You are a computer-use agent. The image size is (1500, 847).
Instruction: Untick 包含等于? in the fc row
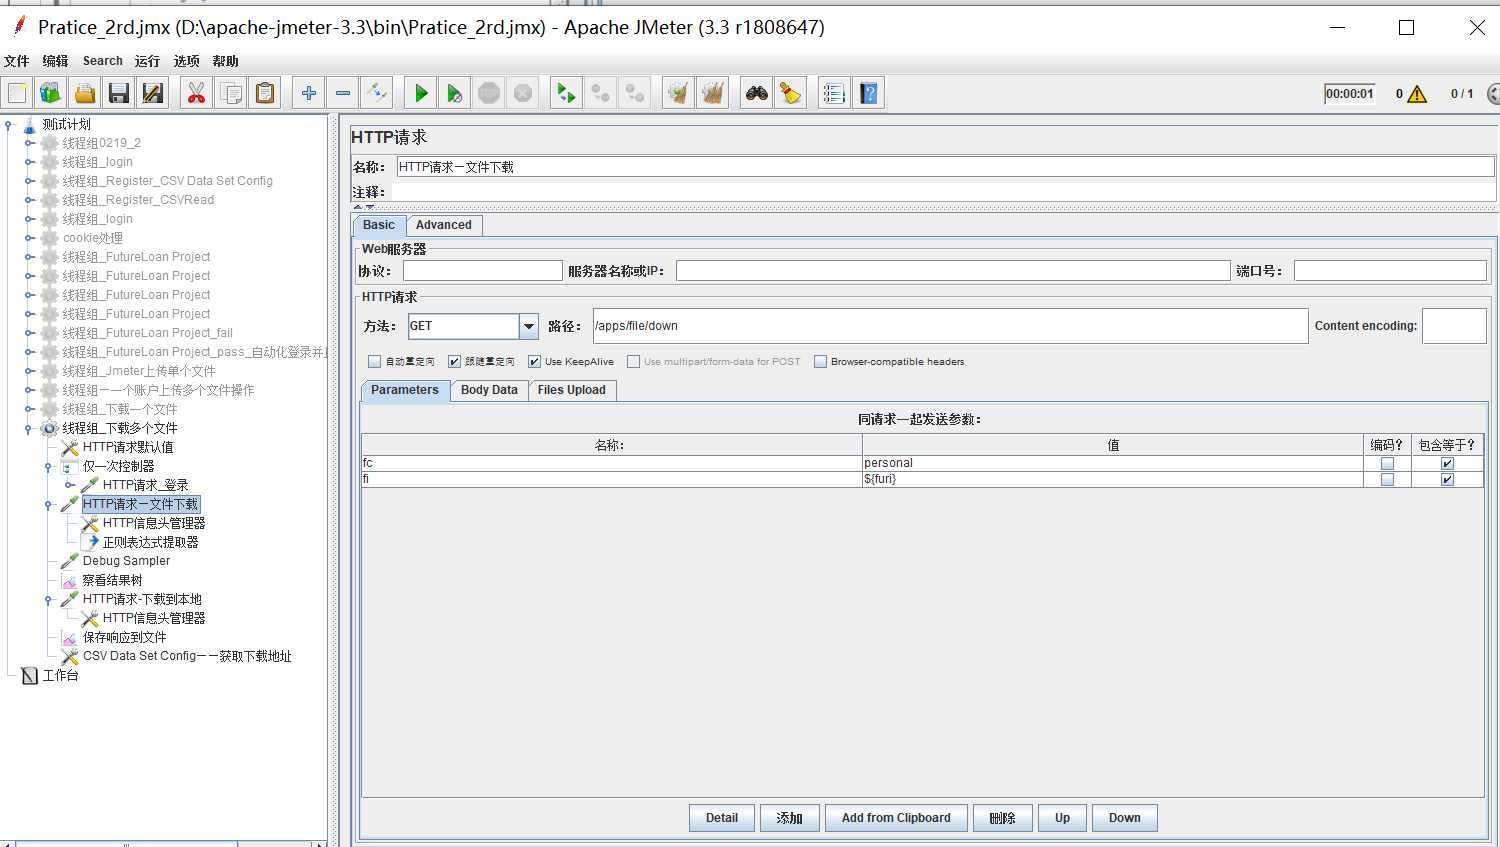(x=1447, y=463)
